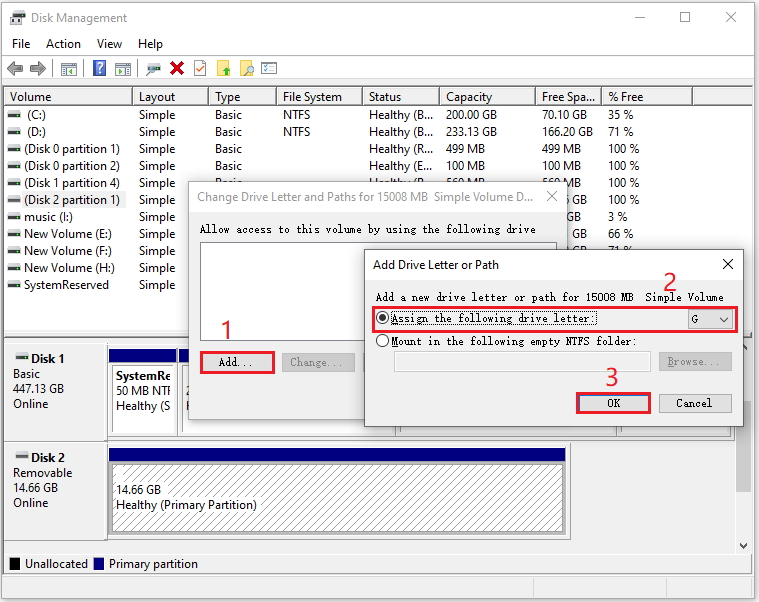This screenshot has width=759, height=602.
Task: Open Help with the blue question-mark icon
Action: 99,68
